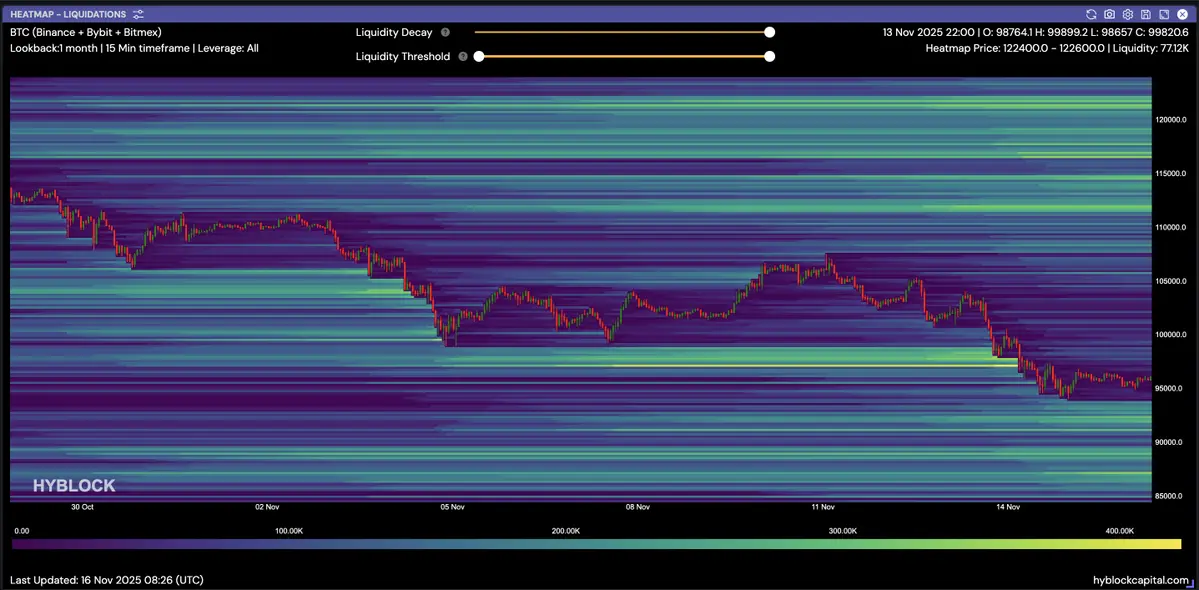Show help for Liquidity Threshold

(463, 56)
